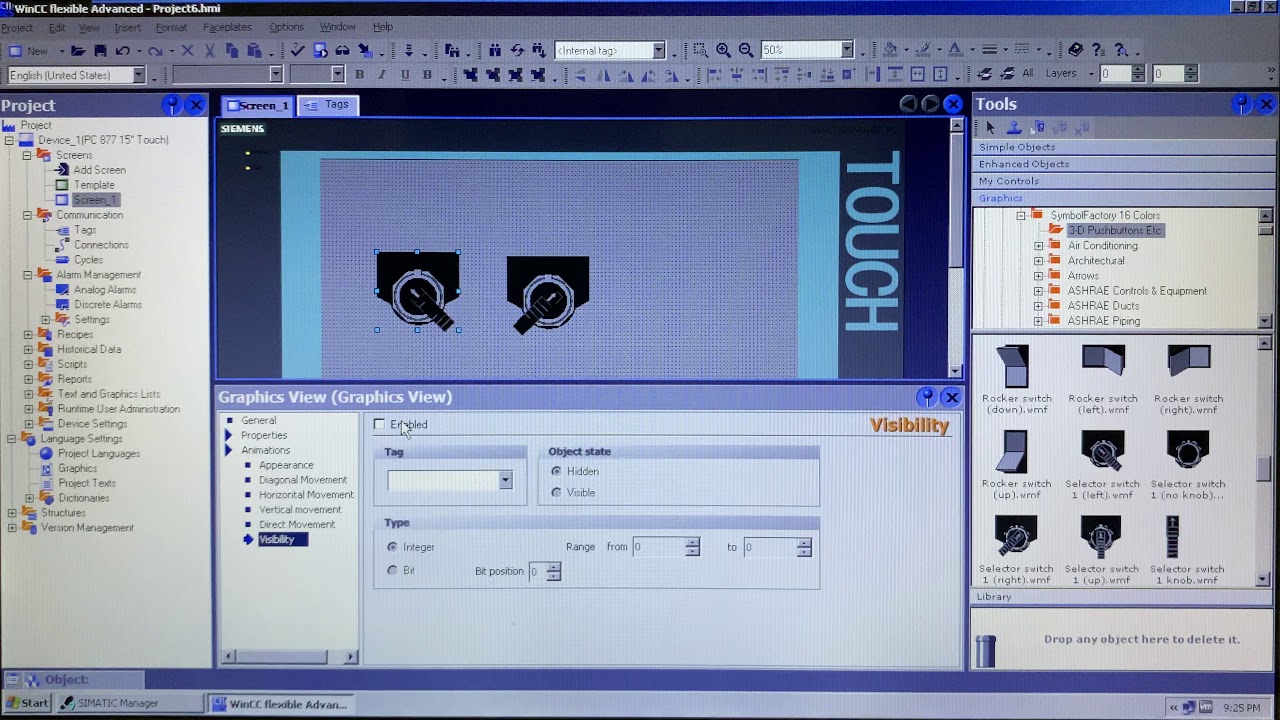The width and height of the screenshot is (1280, 720).
Task: Switch to the Tags tab
Action: click(328, 105)
